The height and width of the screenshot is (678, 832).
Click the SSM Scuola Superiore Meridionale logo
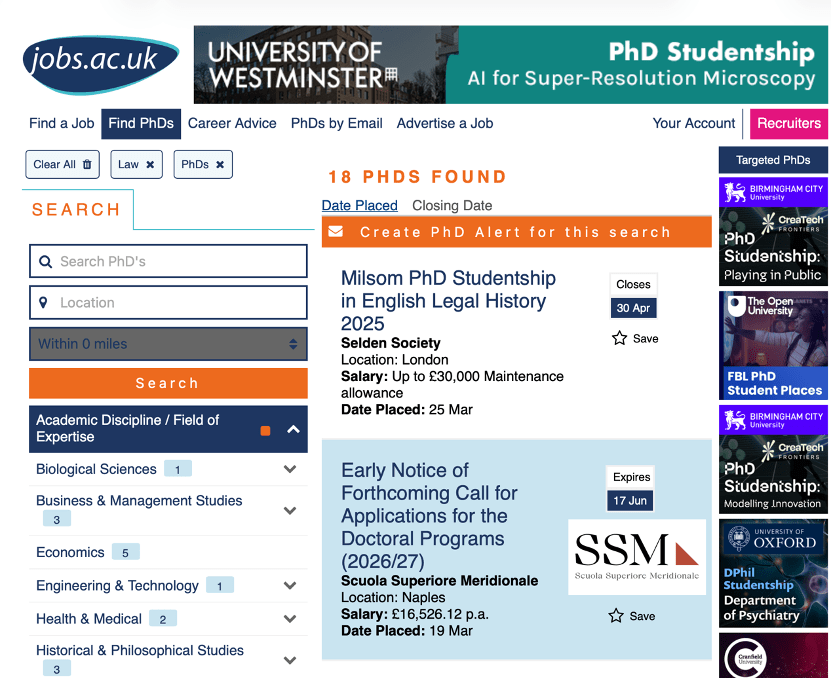[637, 557]
